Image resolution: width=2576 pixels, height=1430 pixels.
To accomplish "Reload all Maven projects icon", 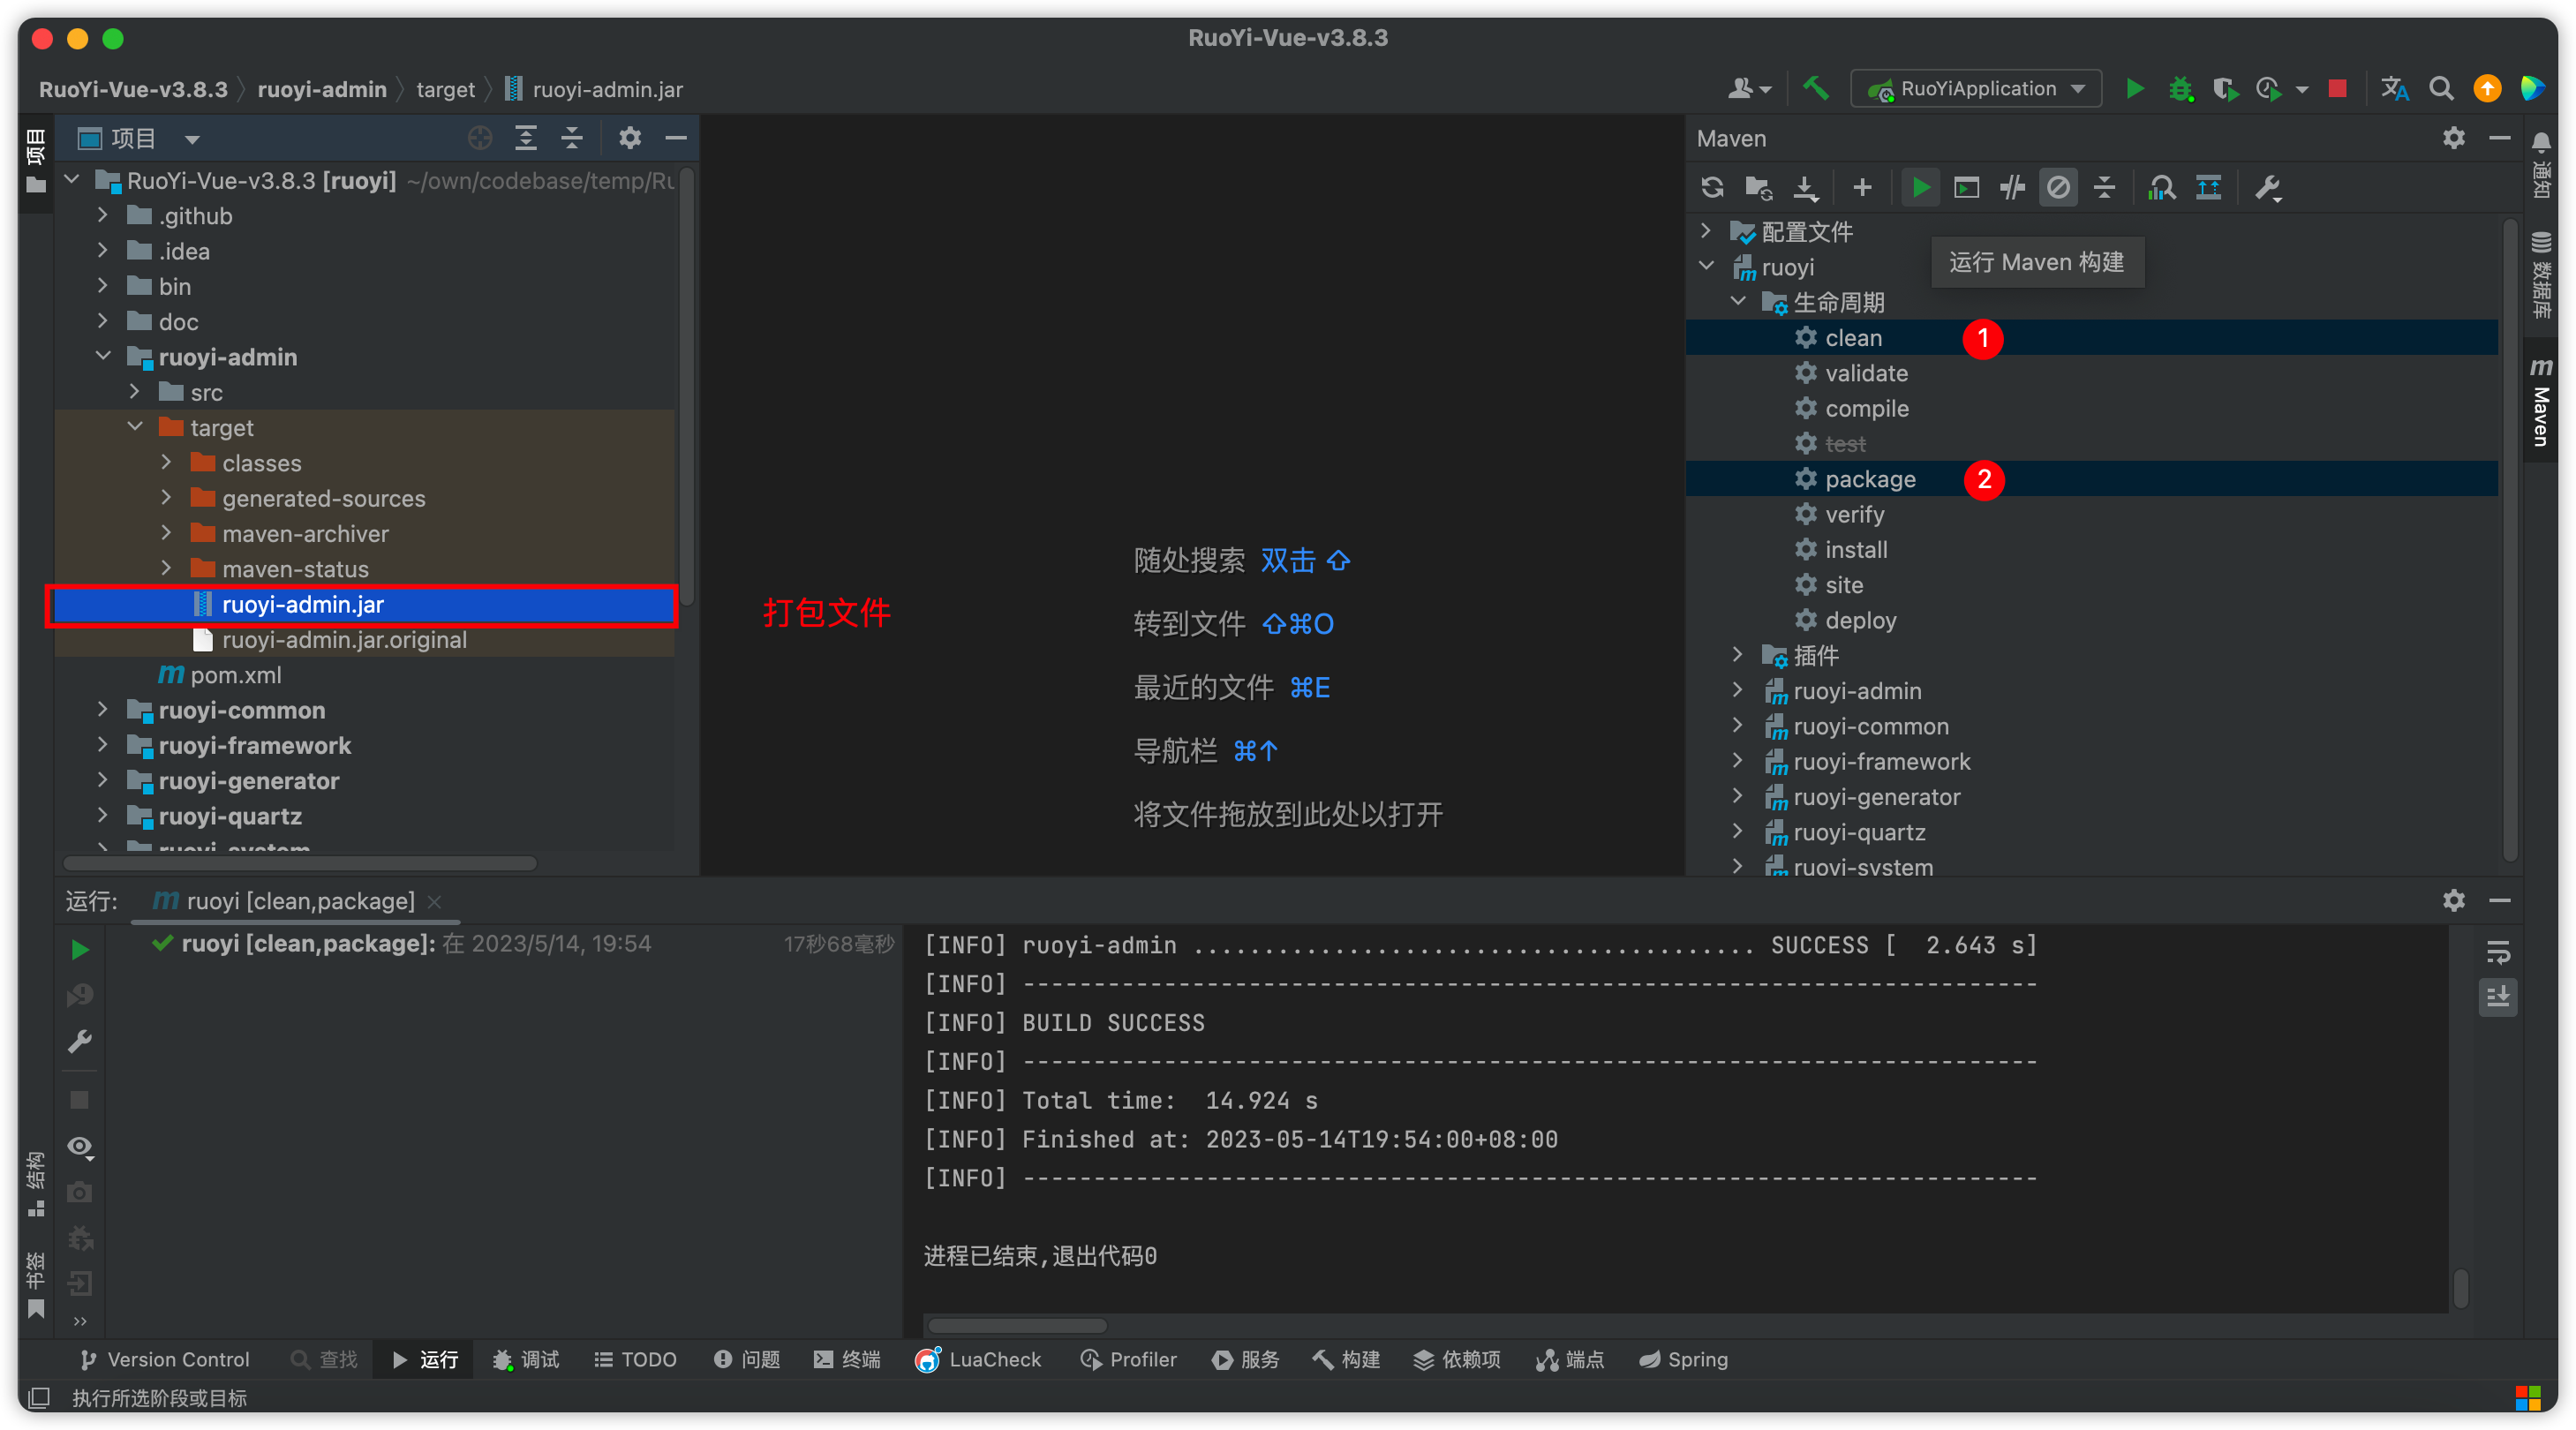I will click(1712, 187).
